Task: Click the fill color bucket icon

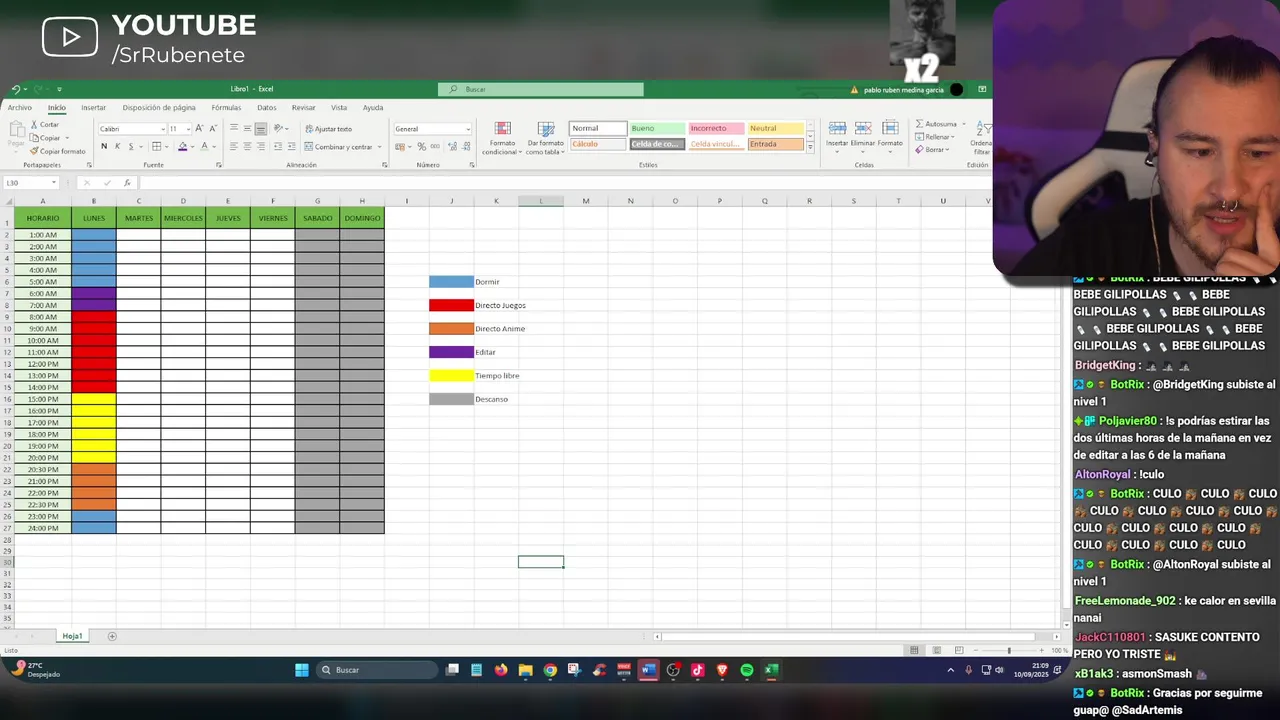Action: pos(182,147)
